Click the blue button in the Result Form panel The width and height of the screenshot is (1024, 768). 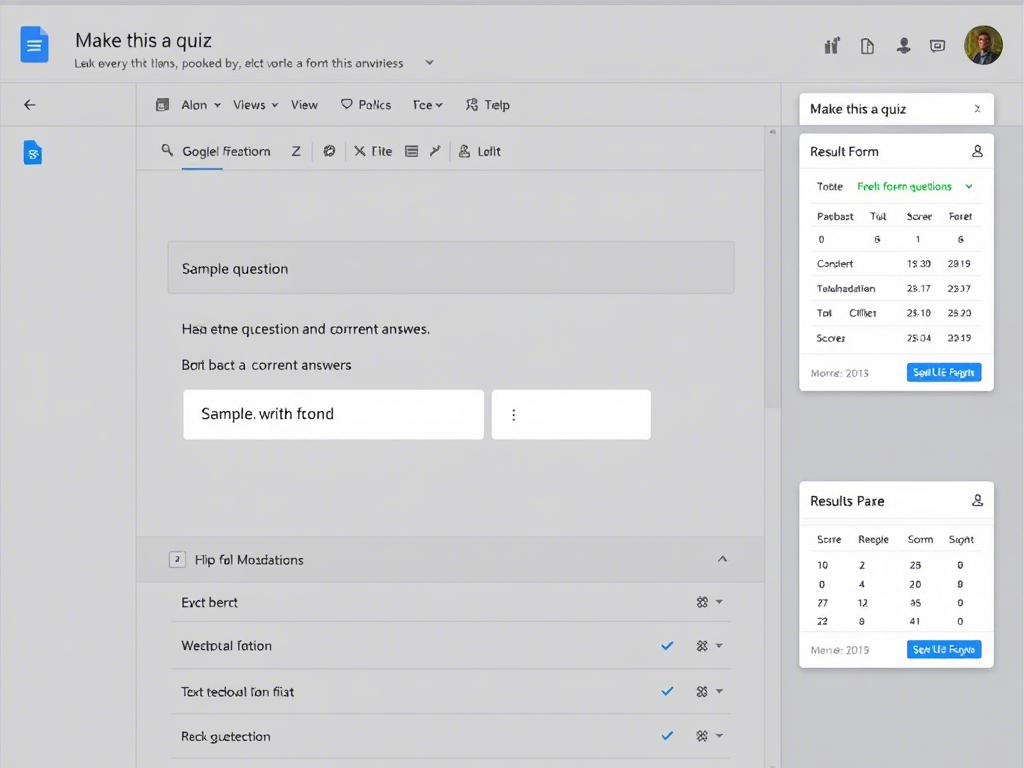click(943, 371)
